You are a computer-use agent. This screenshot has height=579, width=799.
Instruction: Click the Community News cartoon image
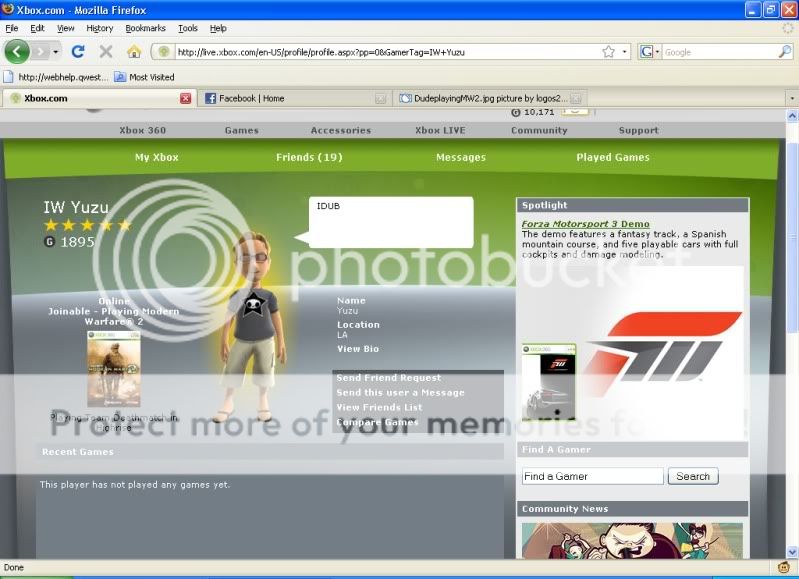click(x=632, y=540)
